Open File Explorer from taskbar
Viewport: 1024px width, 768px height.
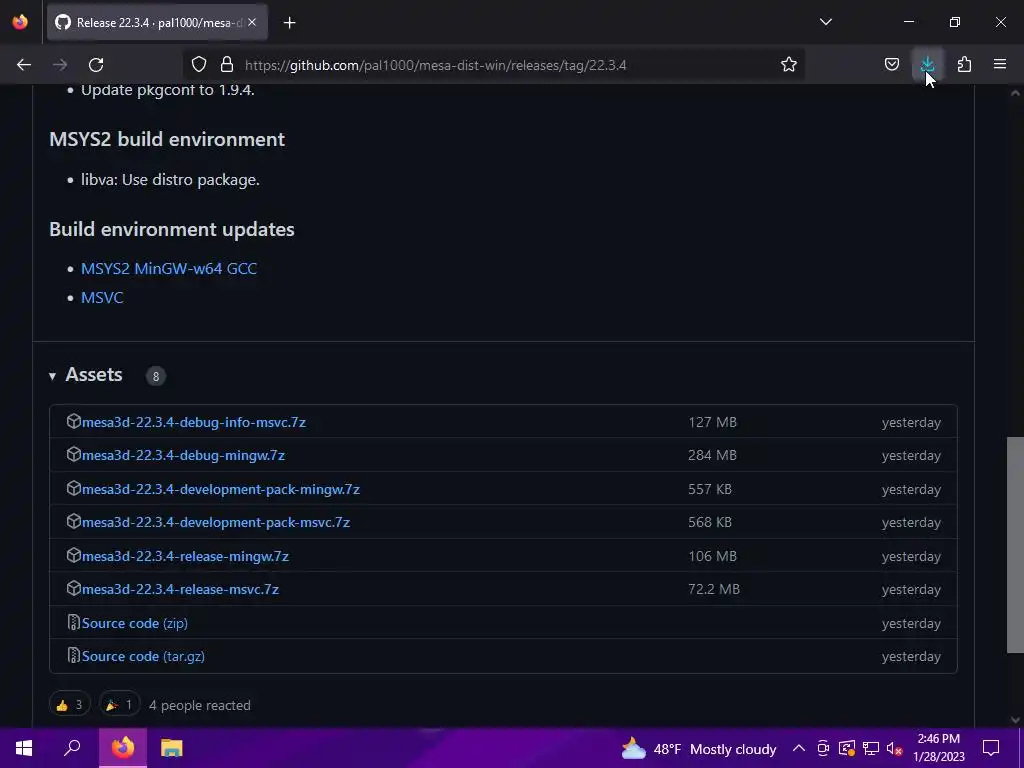172,748
